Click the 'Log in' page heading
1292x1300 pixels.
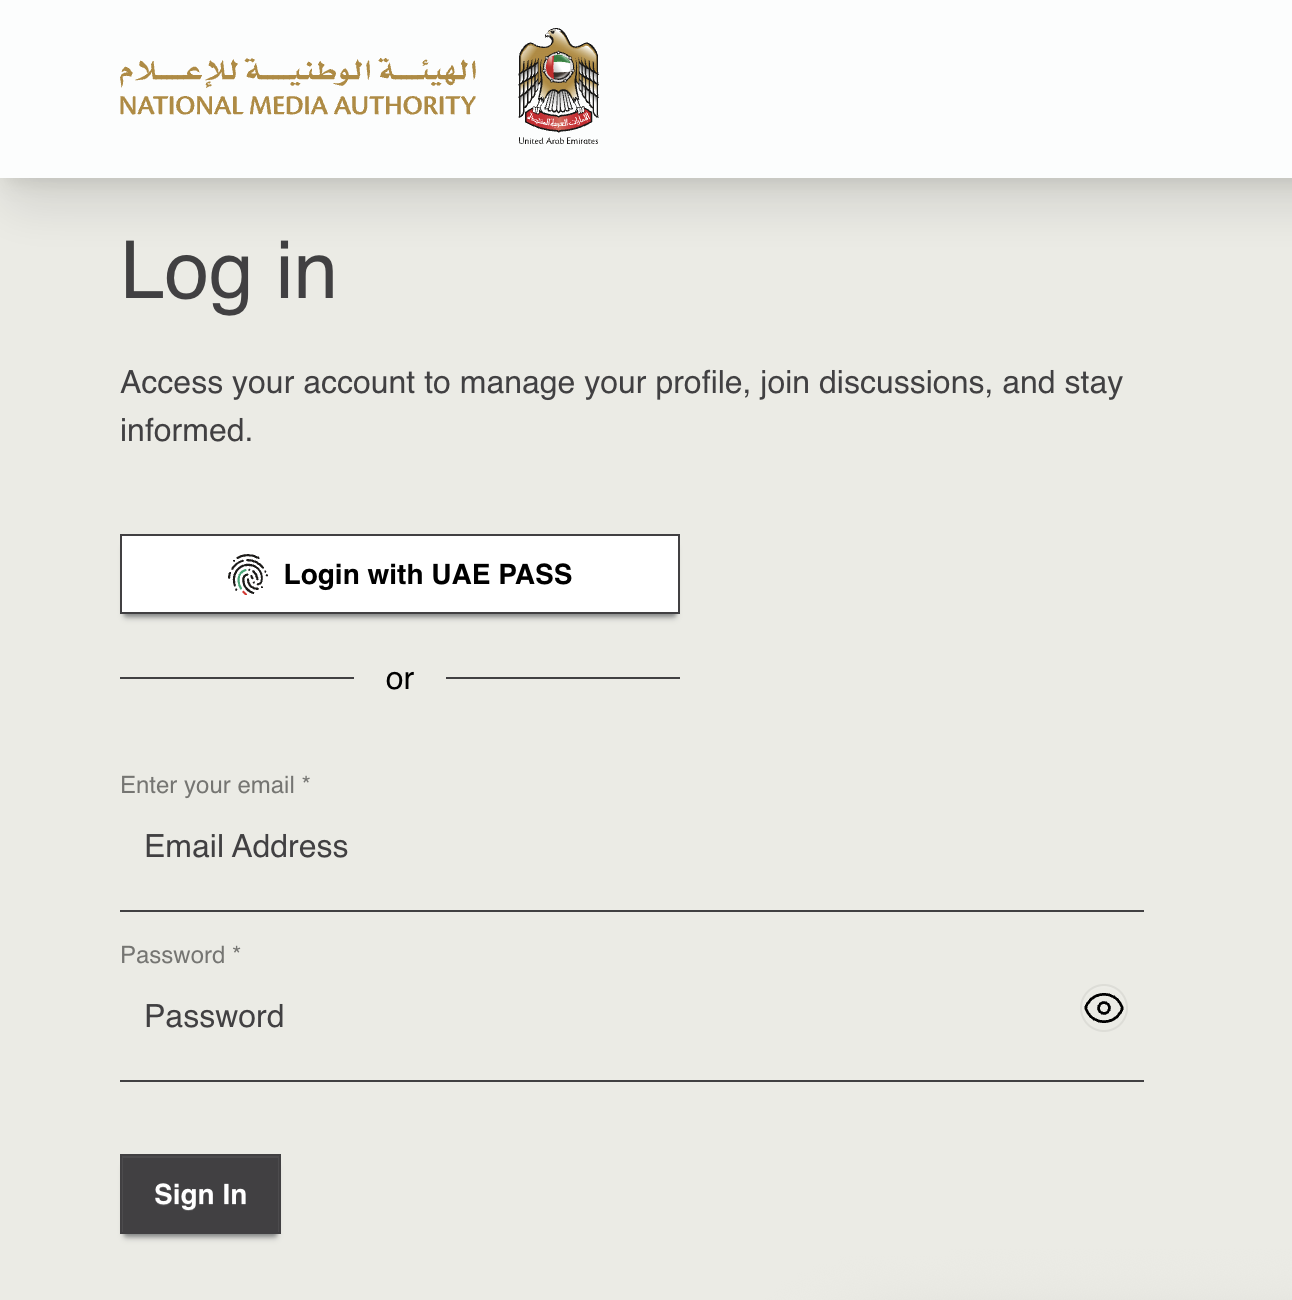tap(228, 272)
